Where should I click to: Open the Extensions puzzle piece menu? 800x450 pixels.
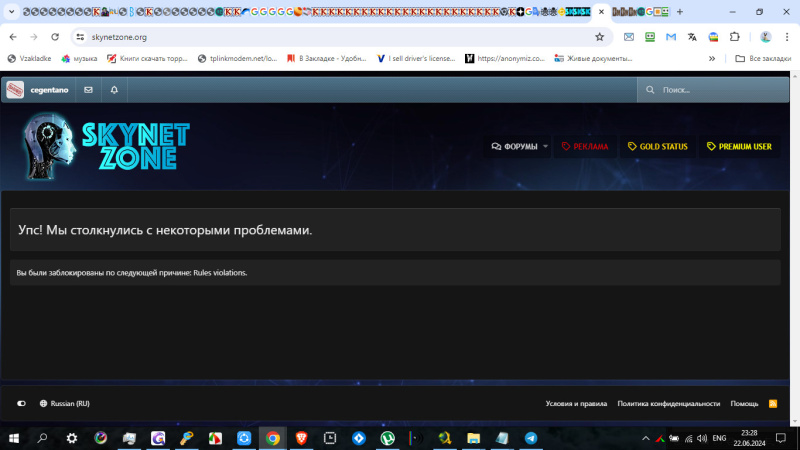coord(735,37)
